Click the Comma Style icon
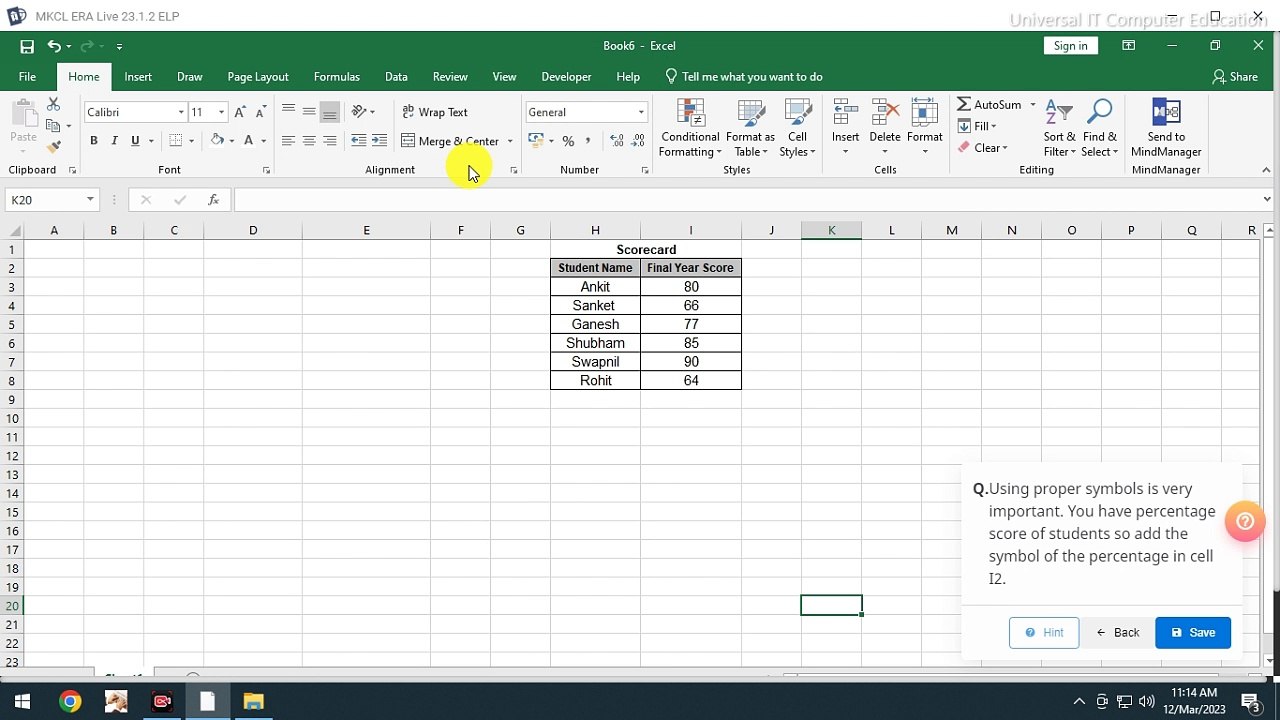Viewport: 1280px width, 720px height. click(x=588, y=141)
